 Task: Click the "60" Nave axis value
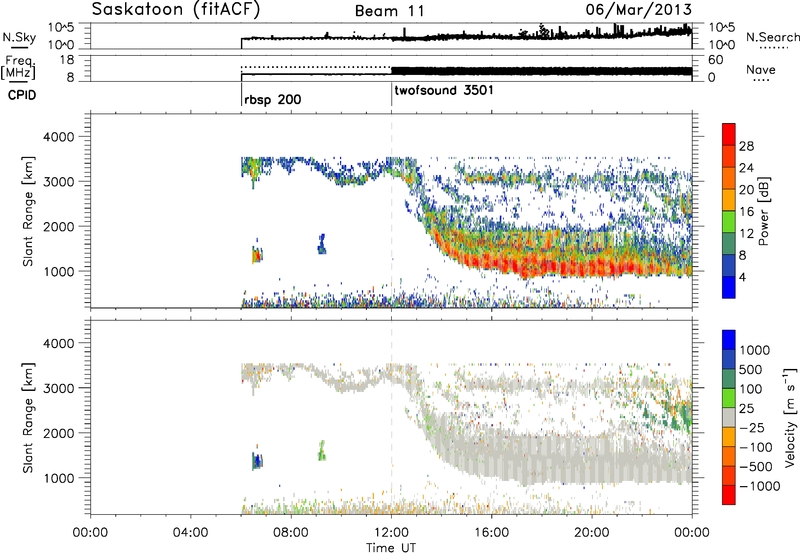pyautogui.click(x=715, y=60)
